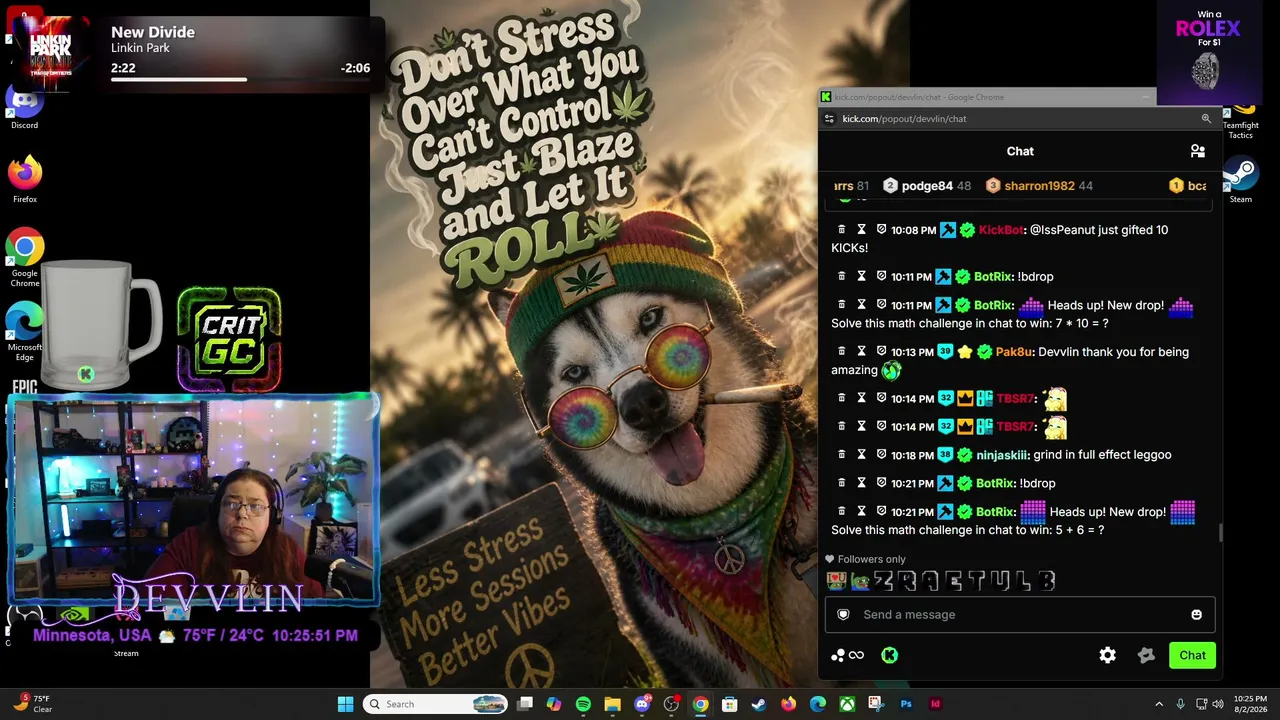Image resolution: width=1280 pixels, height=720 pixels.
Task: Click the first emote in quick emote row
Action: click(836, 580)
